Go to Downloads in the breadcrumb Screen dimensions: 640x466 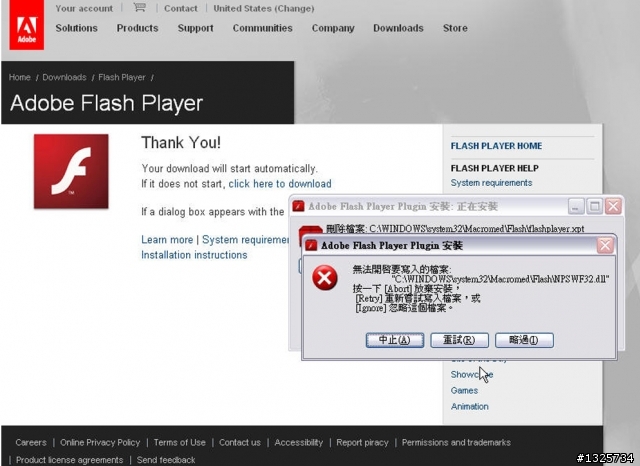[64, 77]
